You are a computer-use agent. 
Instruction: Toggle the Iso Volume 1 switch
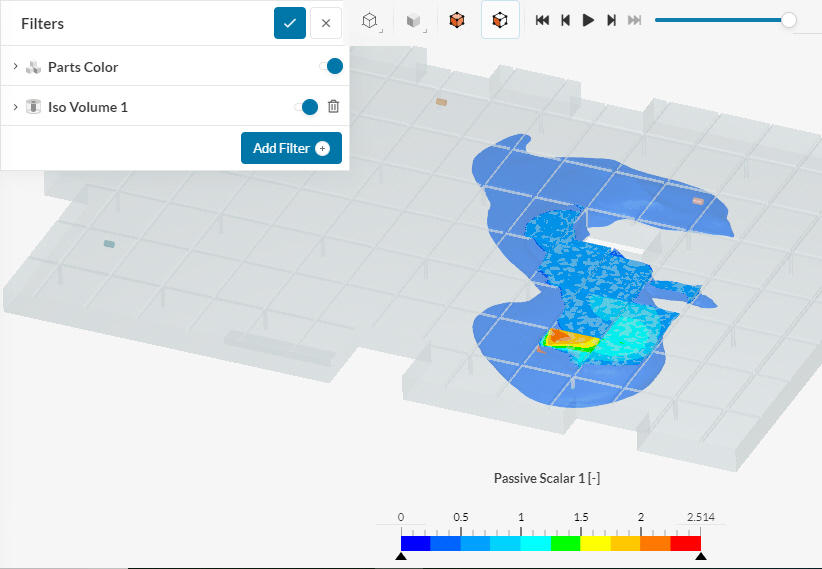(307, 107)
